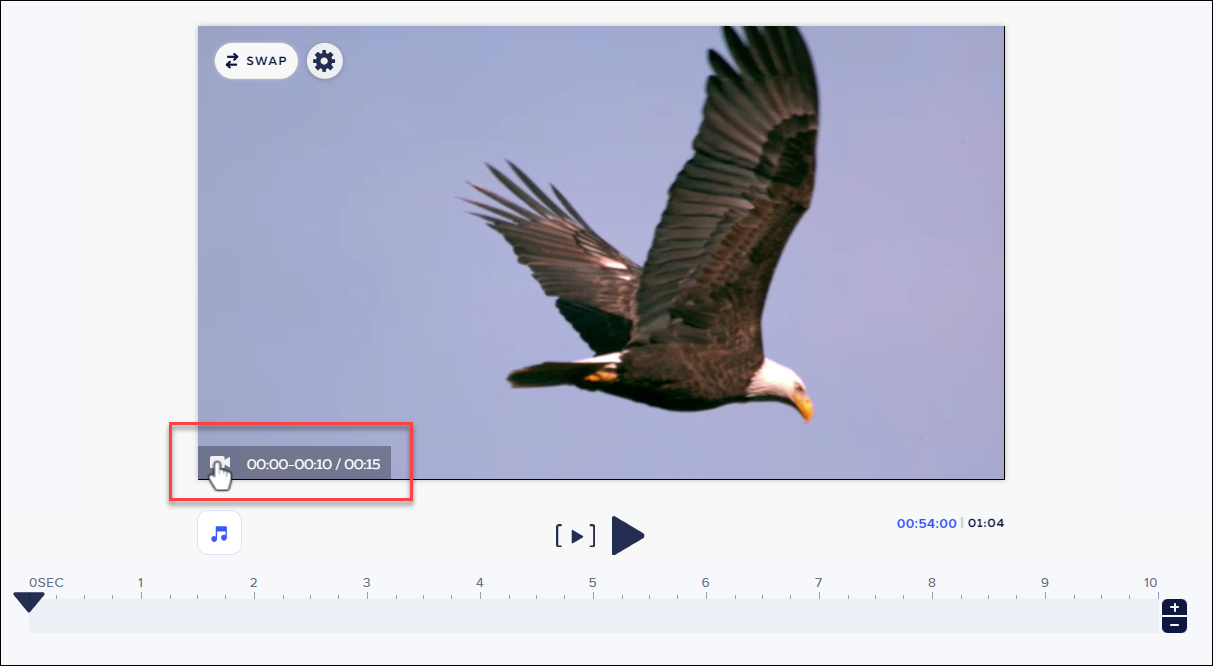Click the empty timeline track strip
The image size is (1213, 666).
pyautogui.click(x=600, y=616)
